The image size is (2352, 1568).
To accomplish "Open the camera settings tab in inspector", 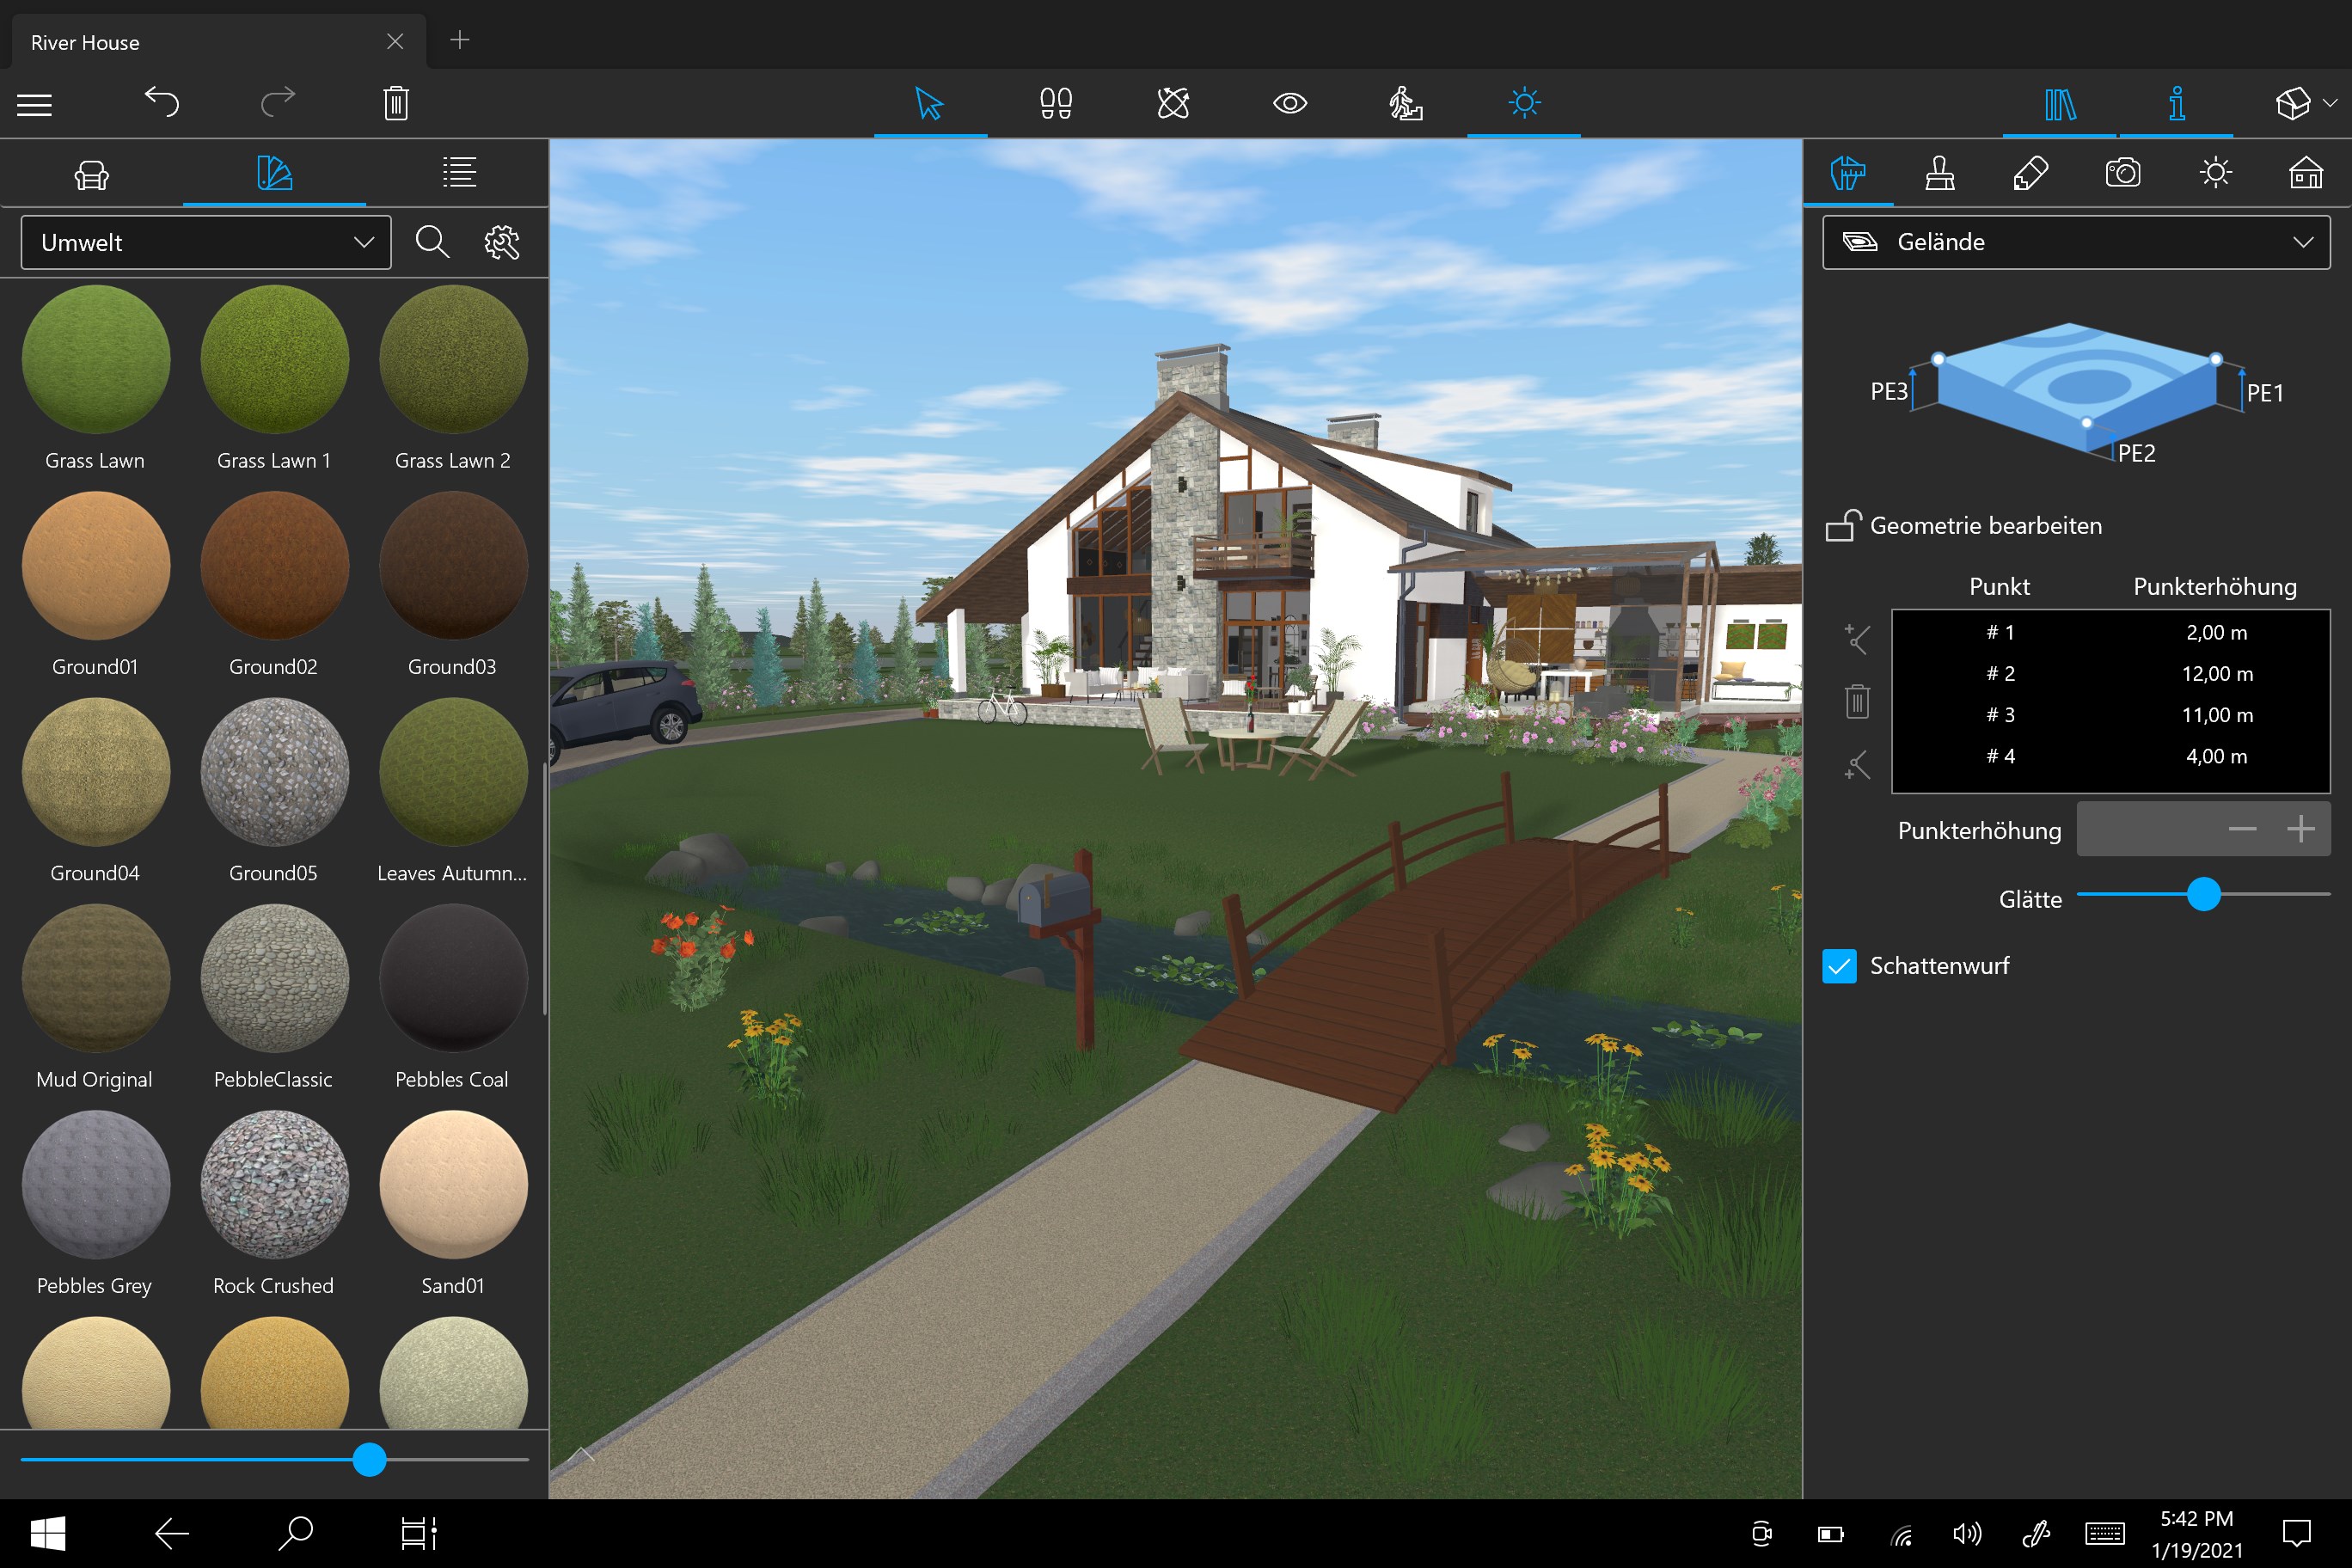I will 2122,173.
